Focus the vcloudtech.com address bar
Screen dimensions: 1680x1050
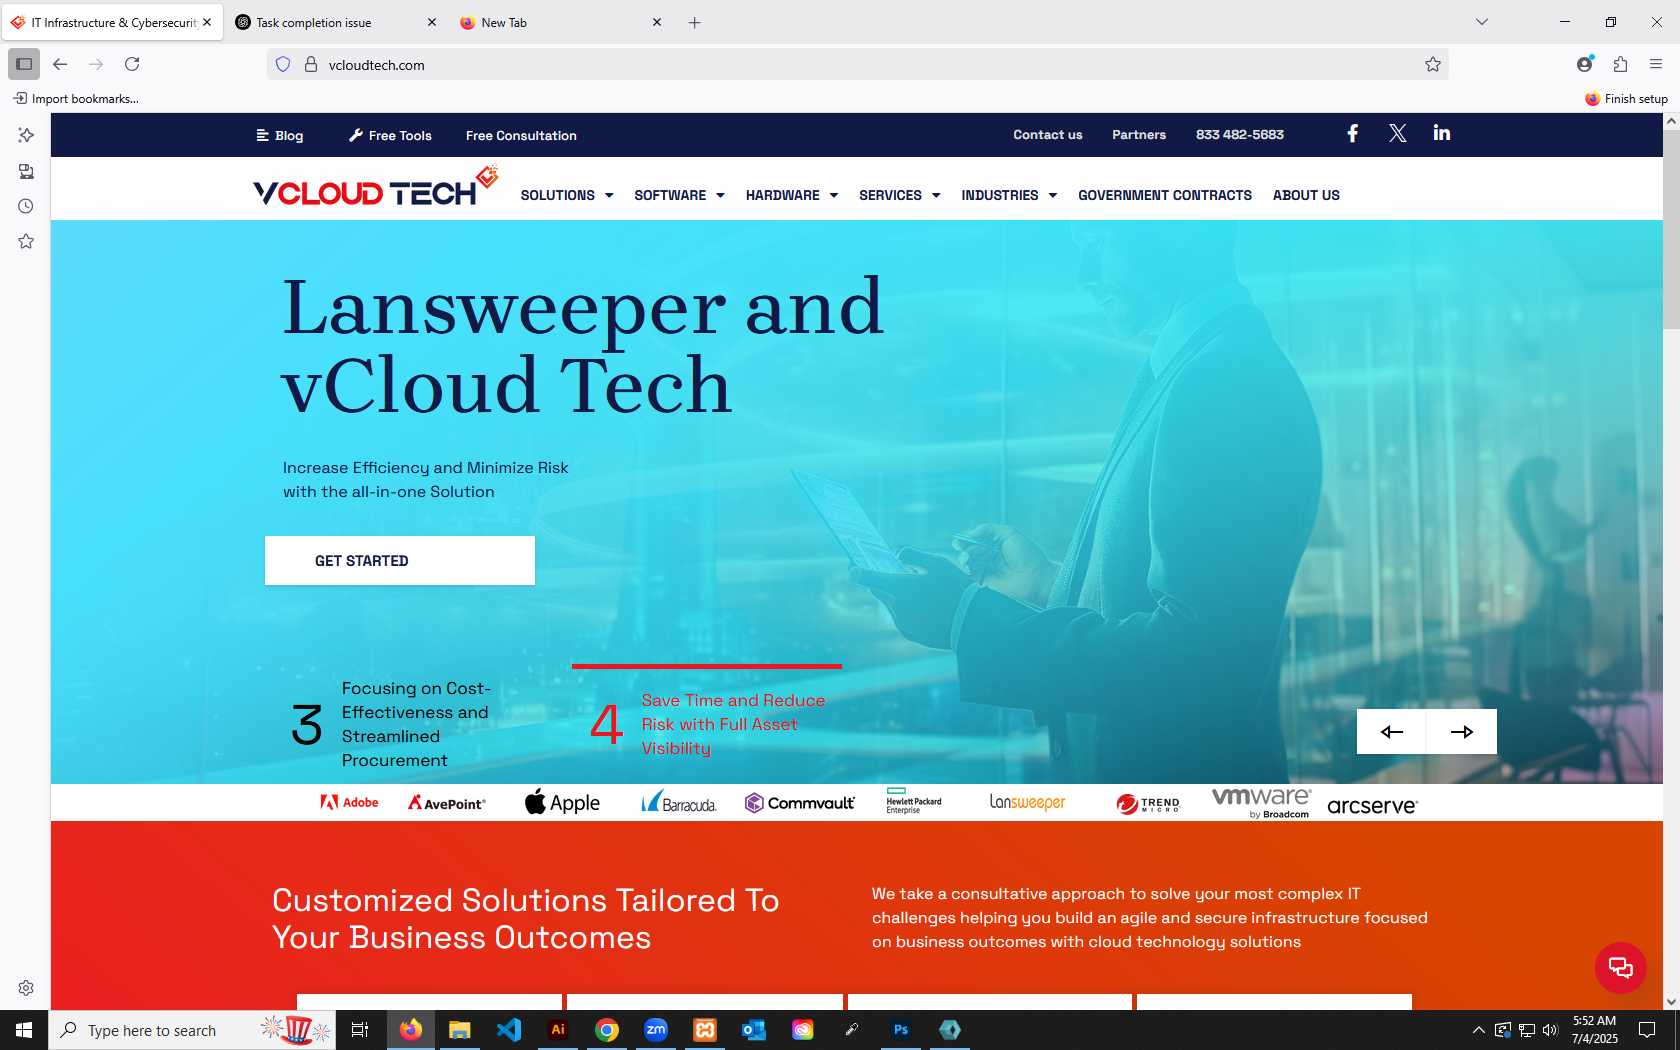coord(860,64)
